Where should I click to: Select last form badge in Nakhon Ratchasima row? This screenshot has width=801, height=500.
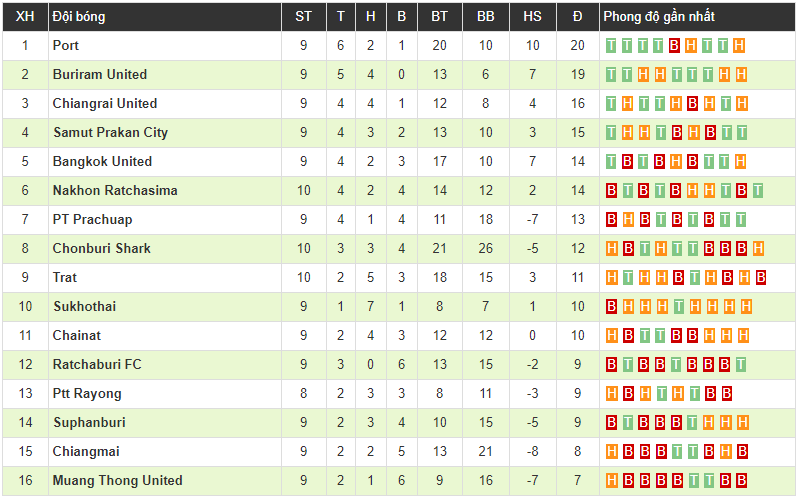757,190
